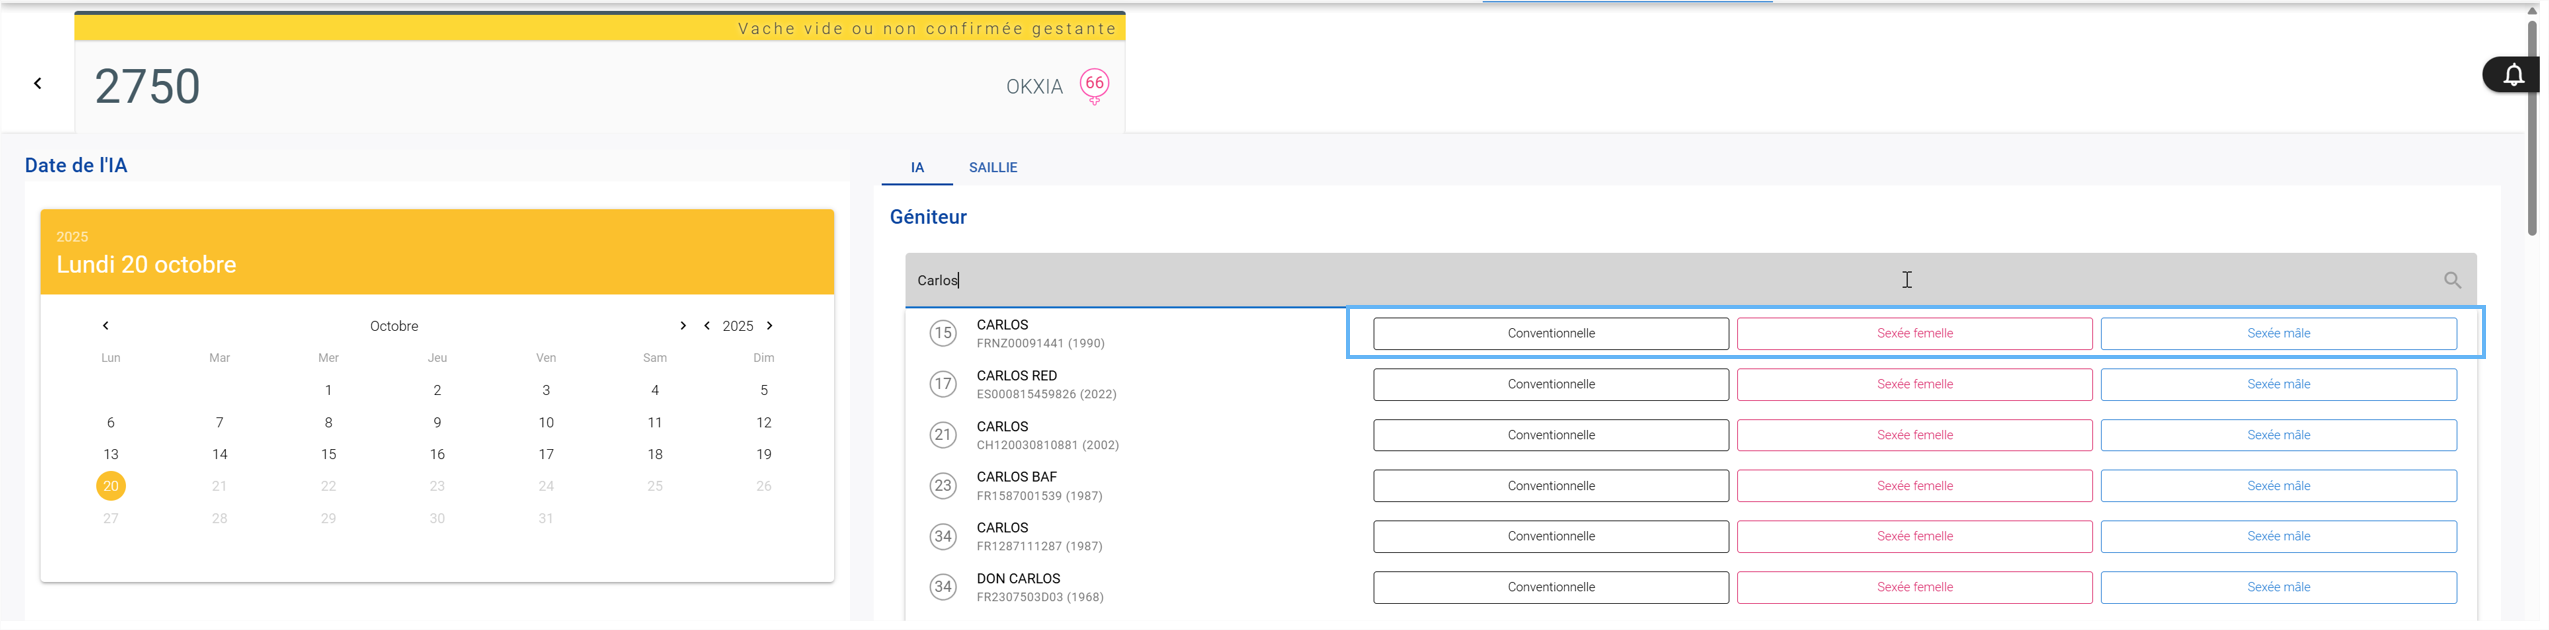This screenshot has height=630, width=2549.
Task: Choose Sexée mâle for DON CARLOS
Action: coord(2278,588)
